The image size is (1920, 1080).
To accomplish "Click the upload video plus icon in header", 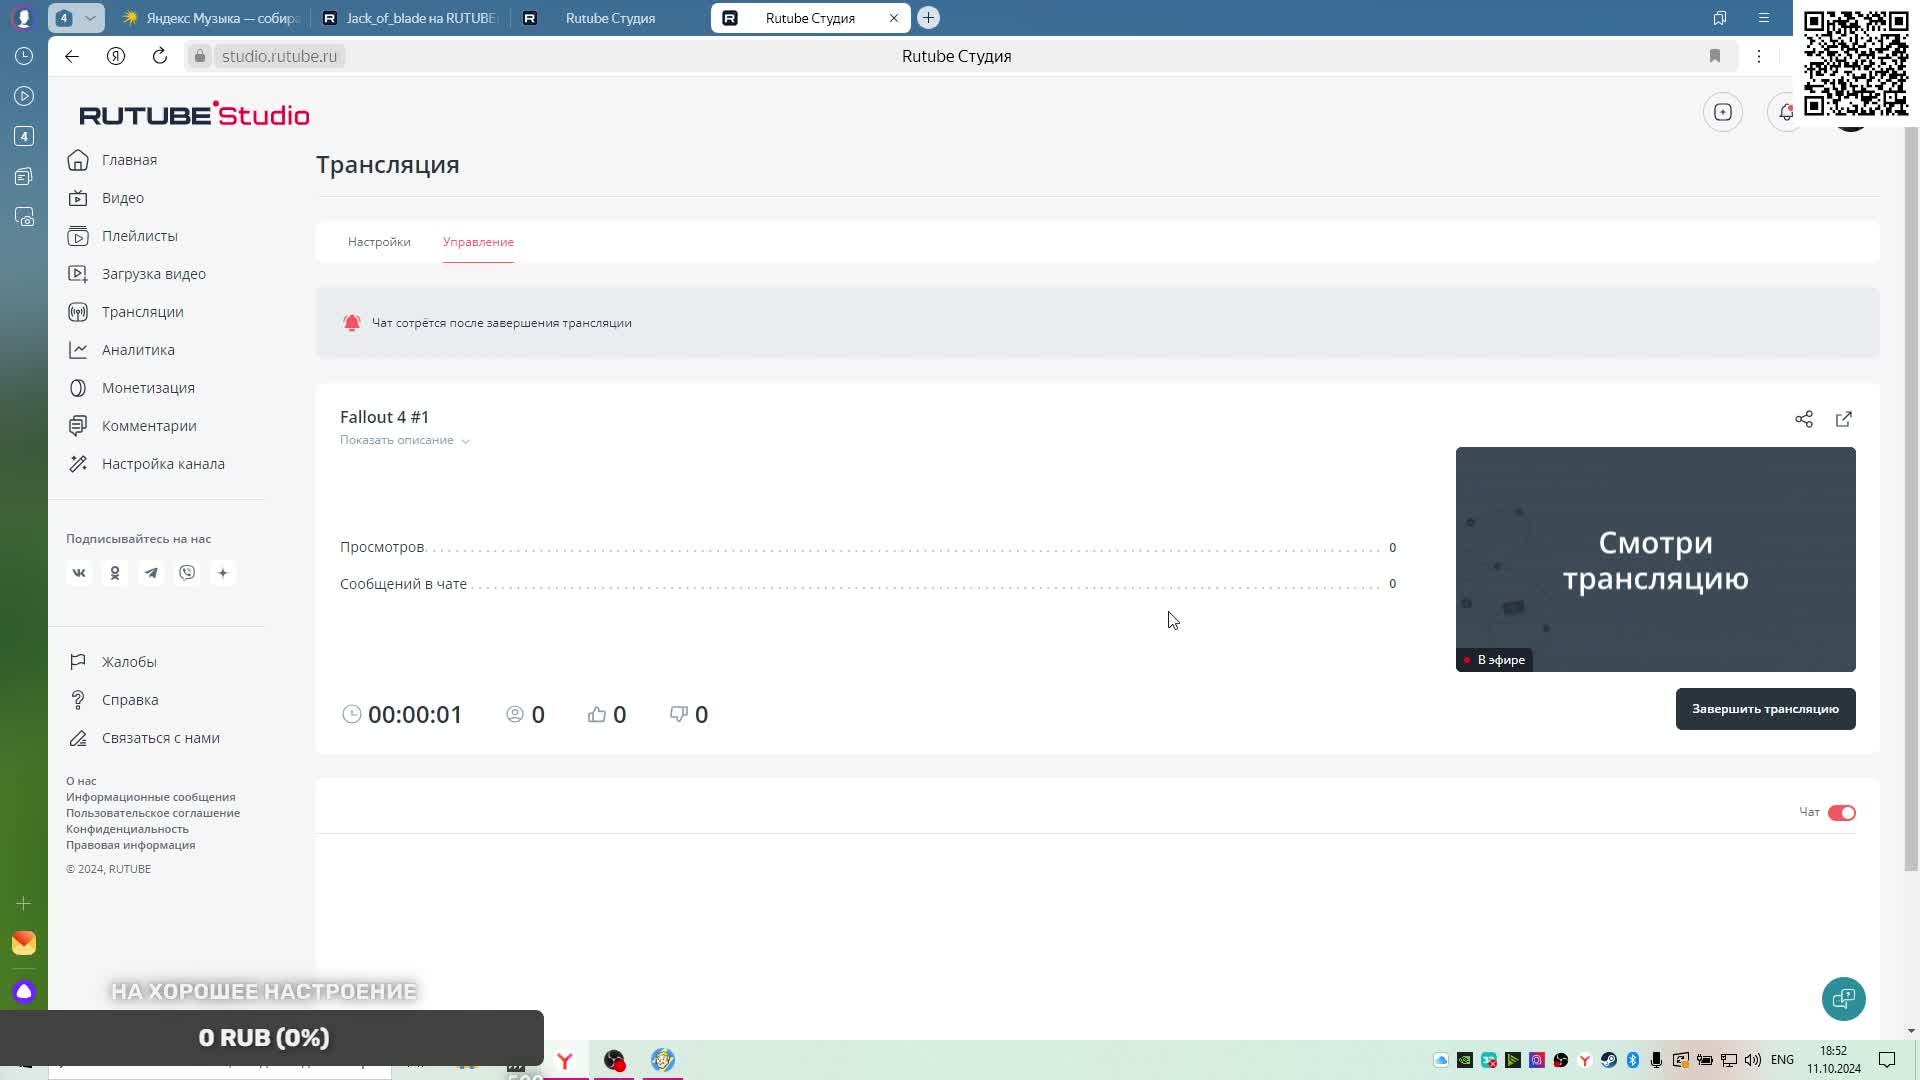I will (x=1722, y=112).
